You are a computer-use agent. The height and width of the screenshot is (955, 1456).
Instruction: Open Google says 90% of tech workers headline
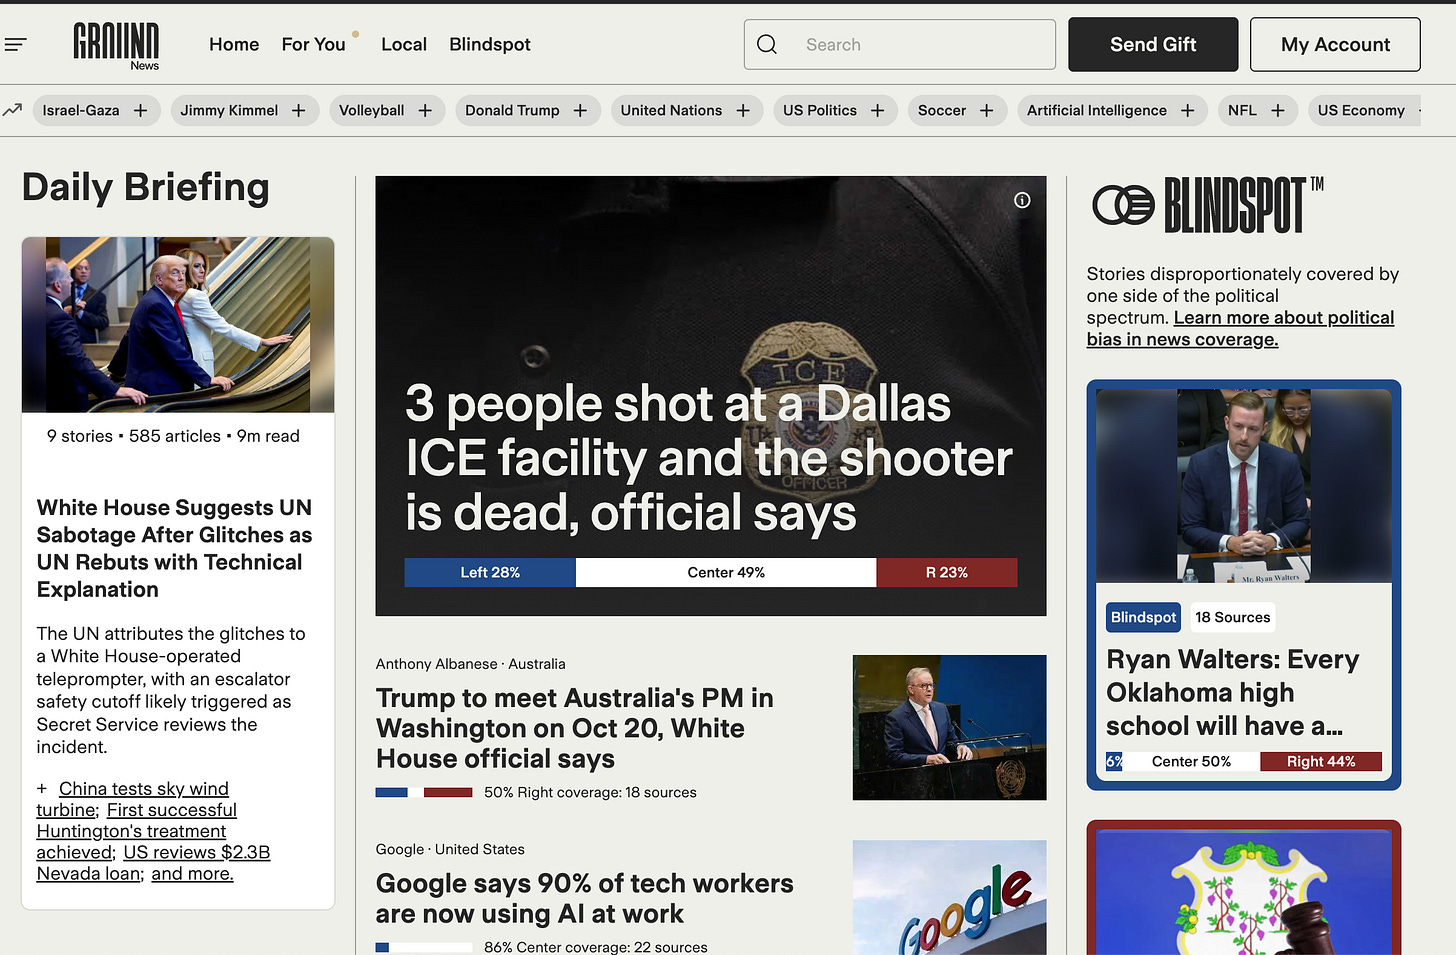pyautogui.click(x=585, y=898)
